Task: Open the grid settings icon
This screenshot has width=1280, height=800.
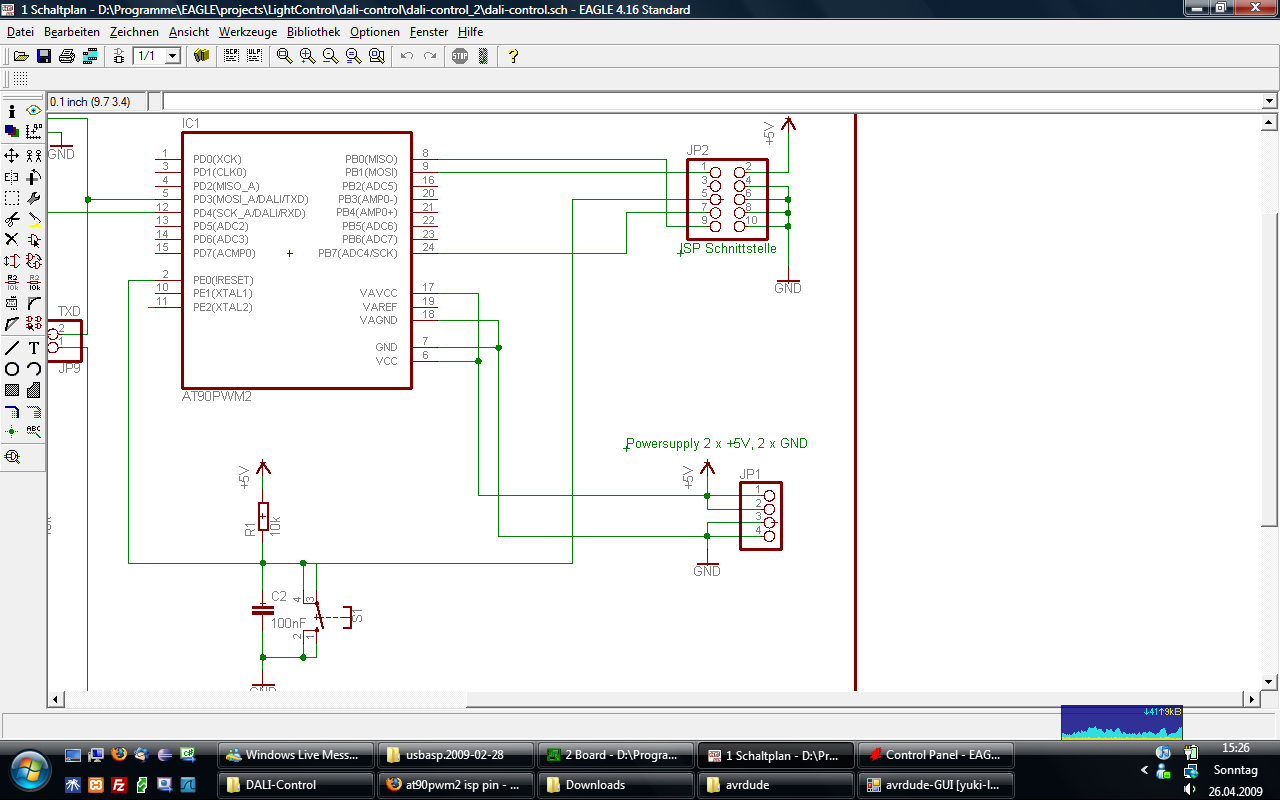Action: (x=21, y=79)
